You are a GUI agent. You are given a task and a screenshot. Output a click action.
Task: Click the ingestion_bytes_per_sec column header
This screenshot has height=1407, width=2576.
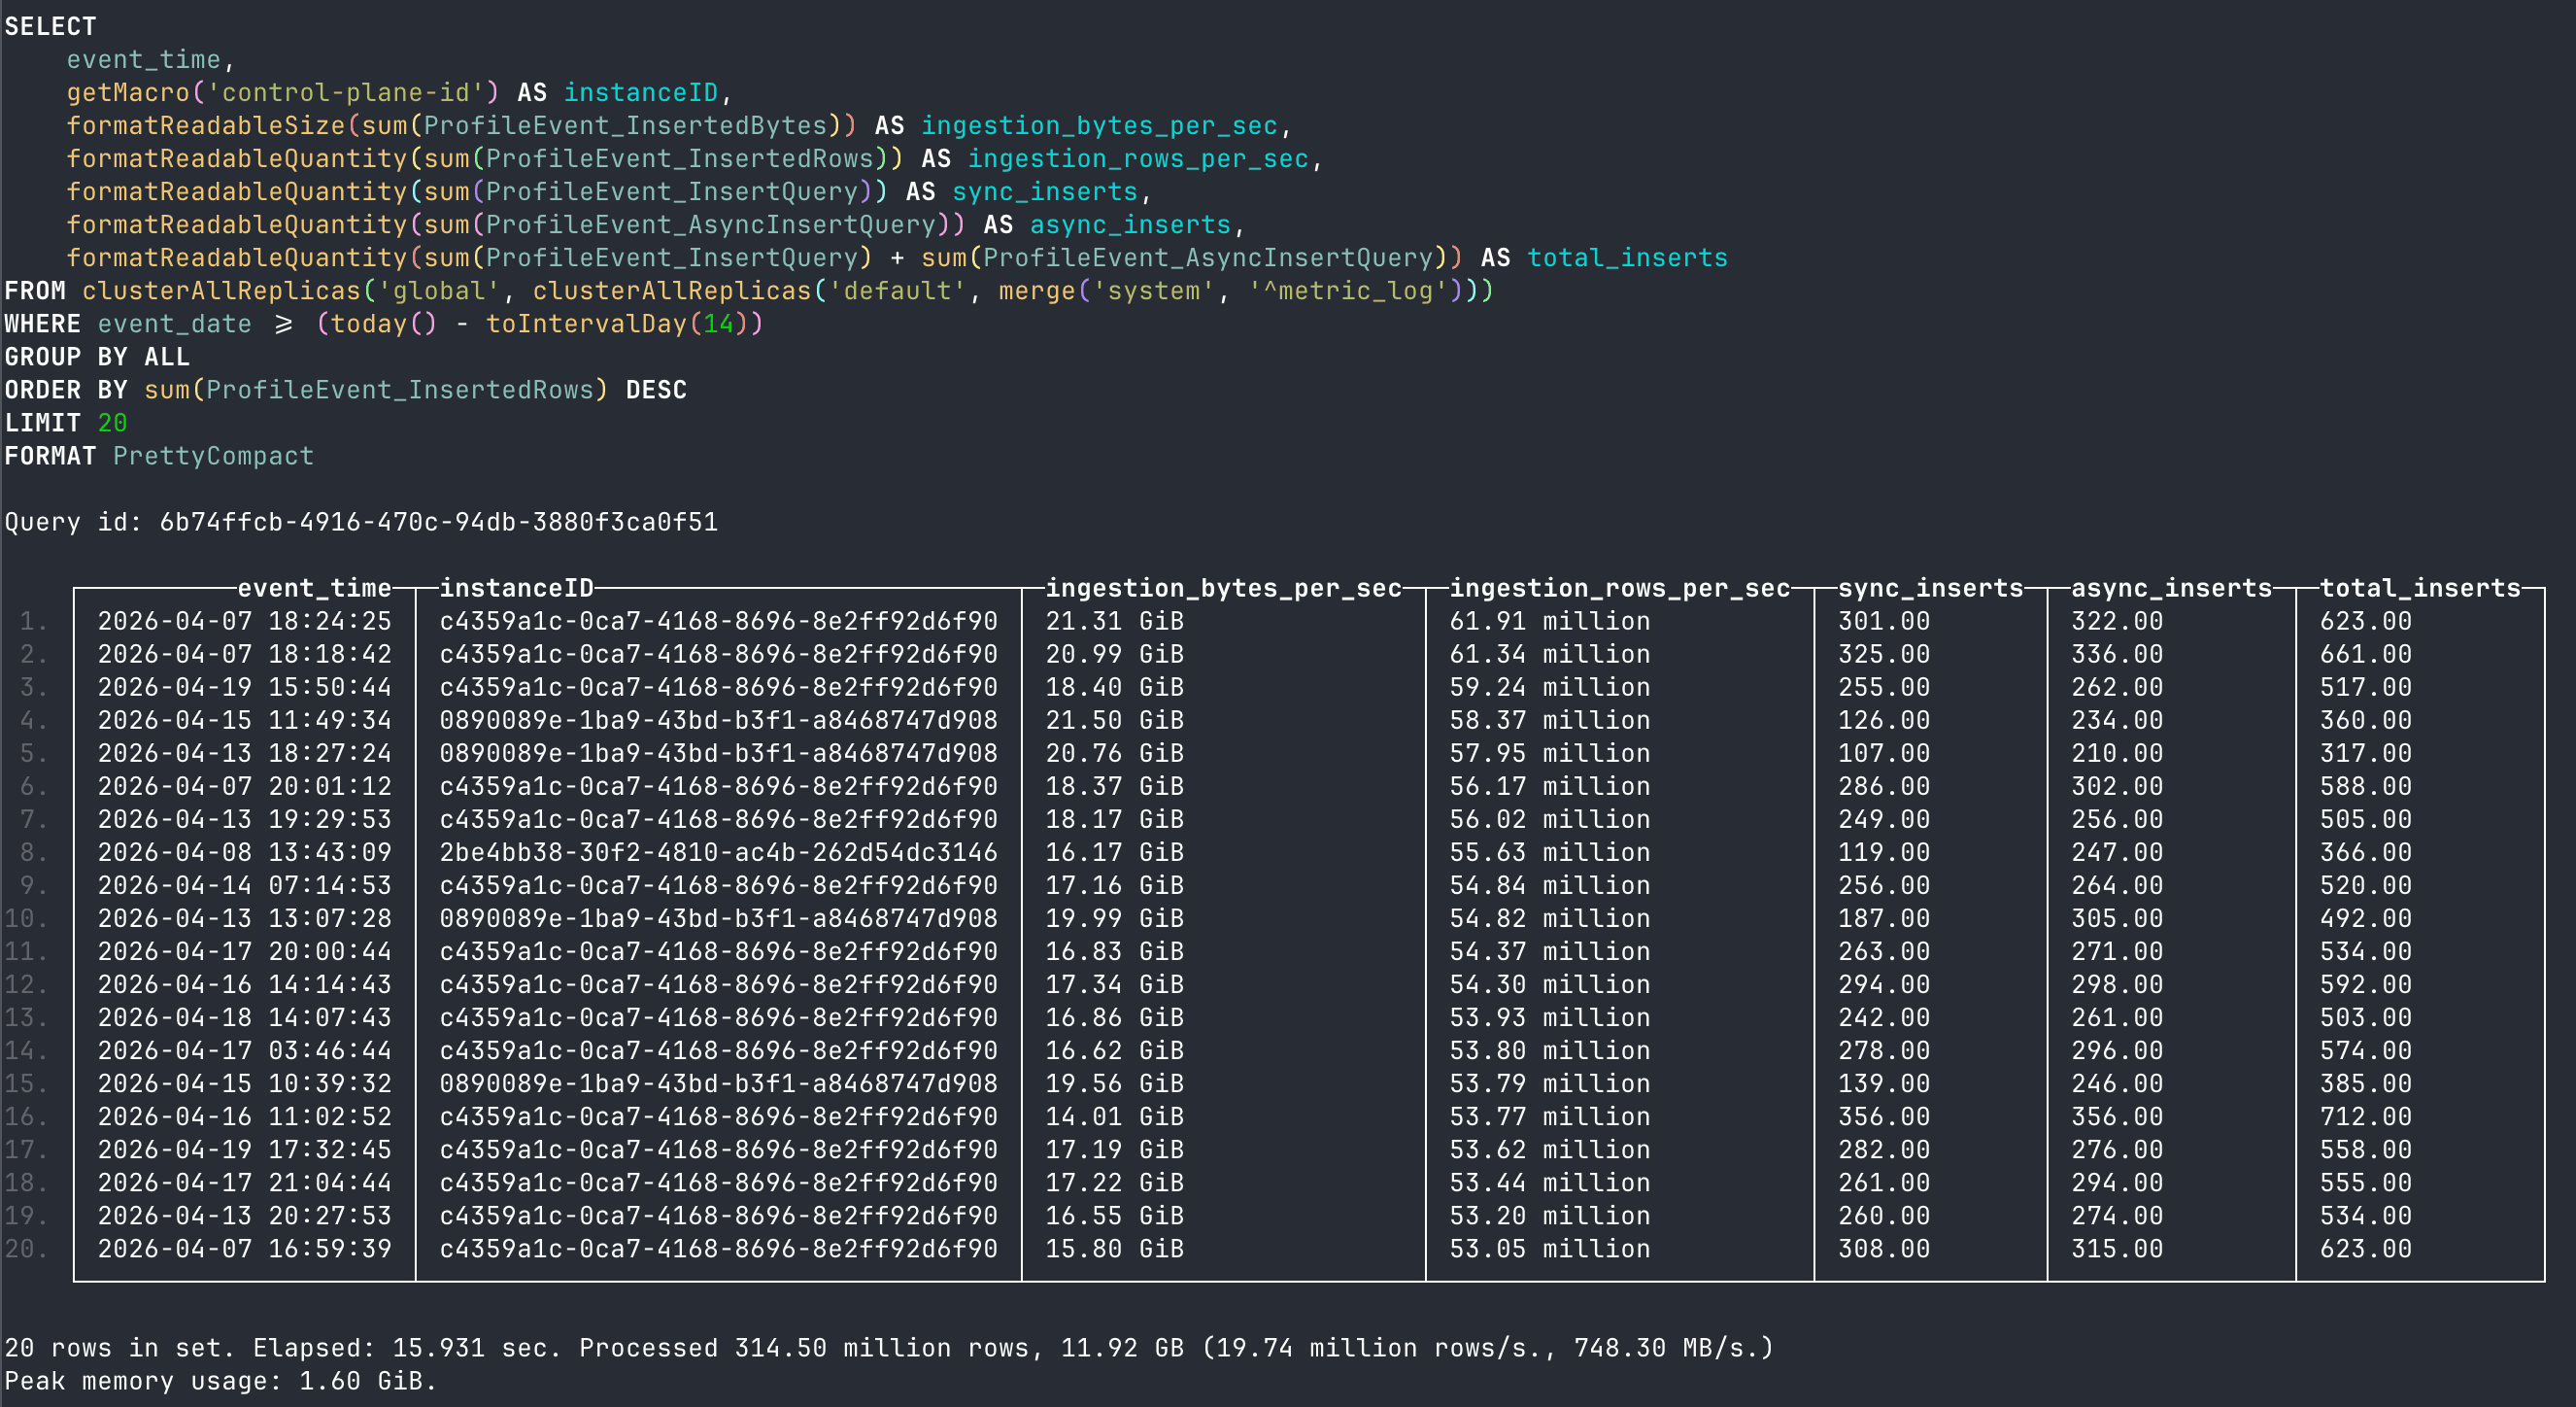pyautogui.click(x=1223, y=588)
